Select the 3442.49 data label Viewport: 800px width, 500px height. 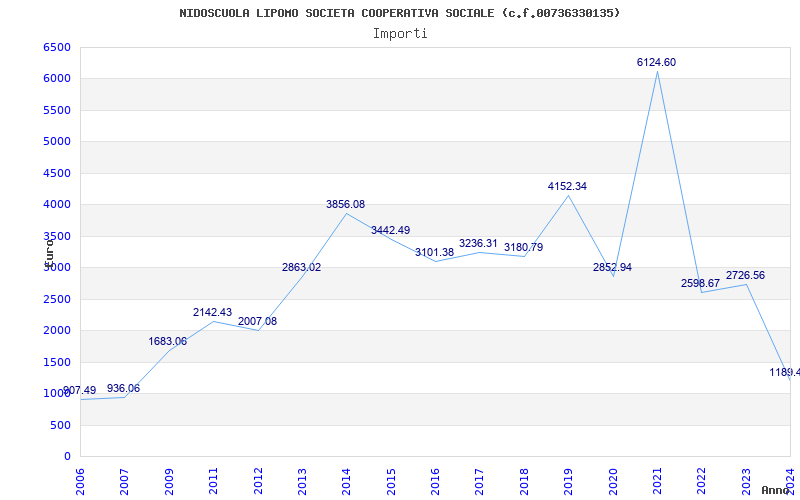pos(390,230)
